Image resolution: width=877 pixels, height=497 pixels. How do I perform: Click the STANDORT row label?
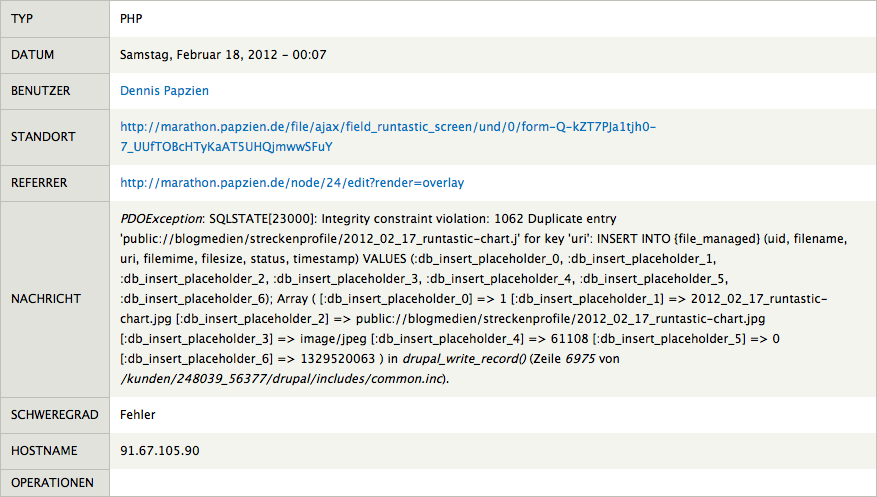point(42,137)
